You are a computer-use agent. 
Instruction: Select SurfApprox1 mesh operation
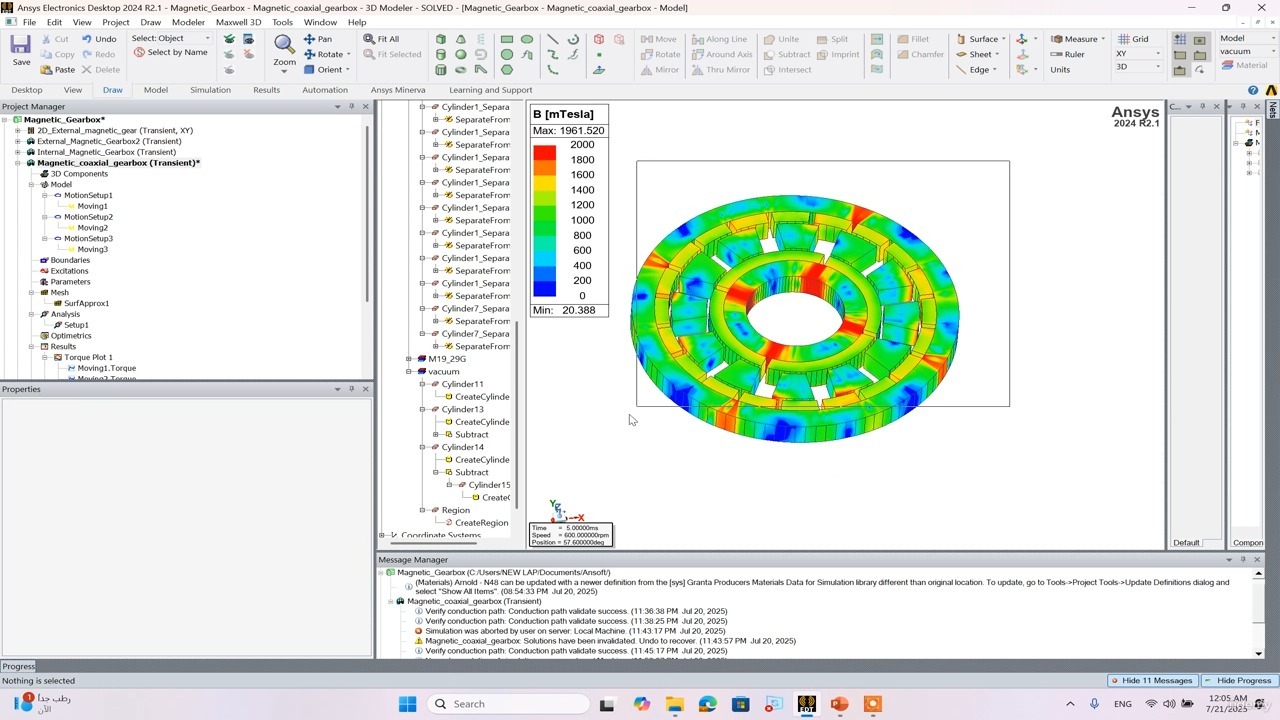pyautogui.click(x=86, y=303)
